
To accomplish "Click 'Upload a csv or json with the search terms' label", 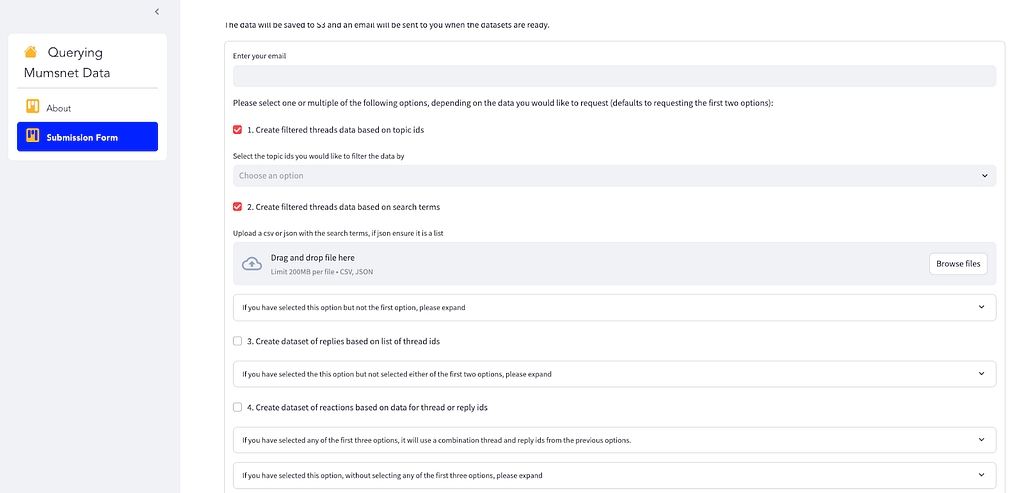I will tap(338, 233).
